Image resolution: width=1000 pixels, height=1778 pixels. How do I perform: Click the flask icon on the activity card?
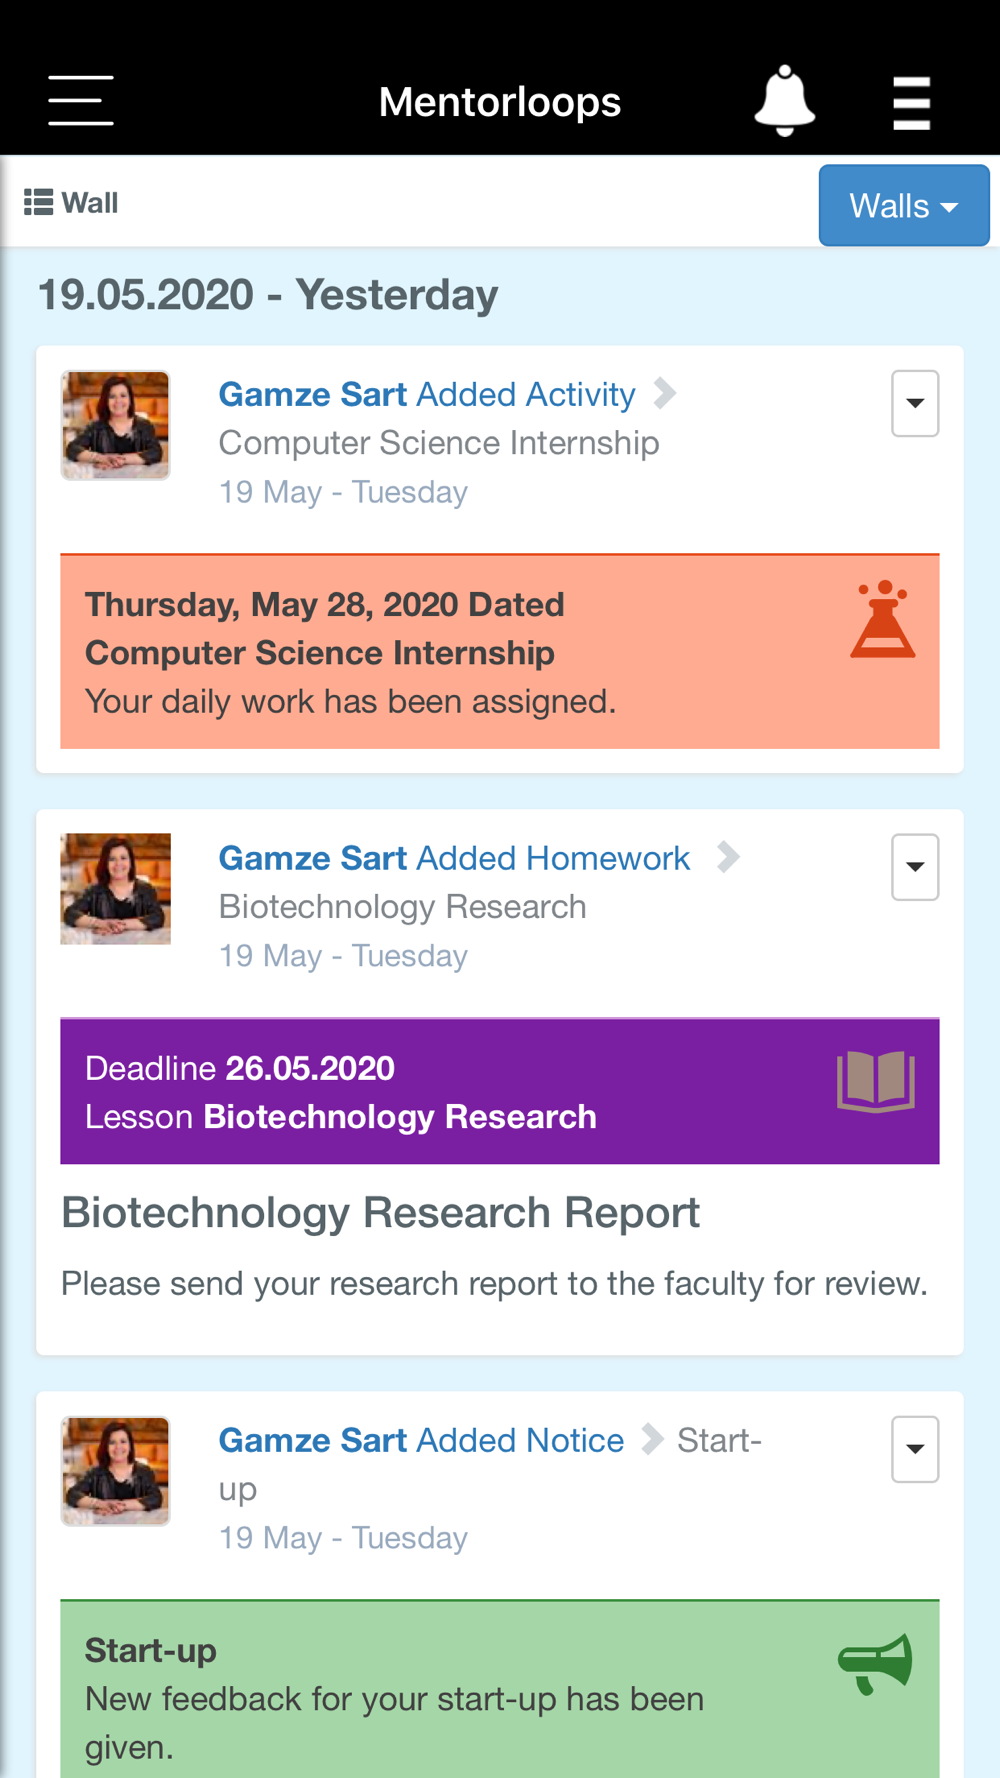[882, 620]
